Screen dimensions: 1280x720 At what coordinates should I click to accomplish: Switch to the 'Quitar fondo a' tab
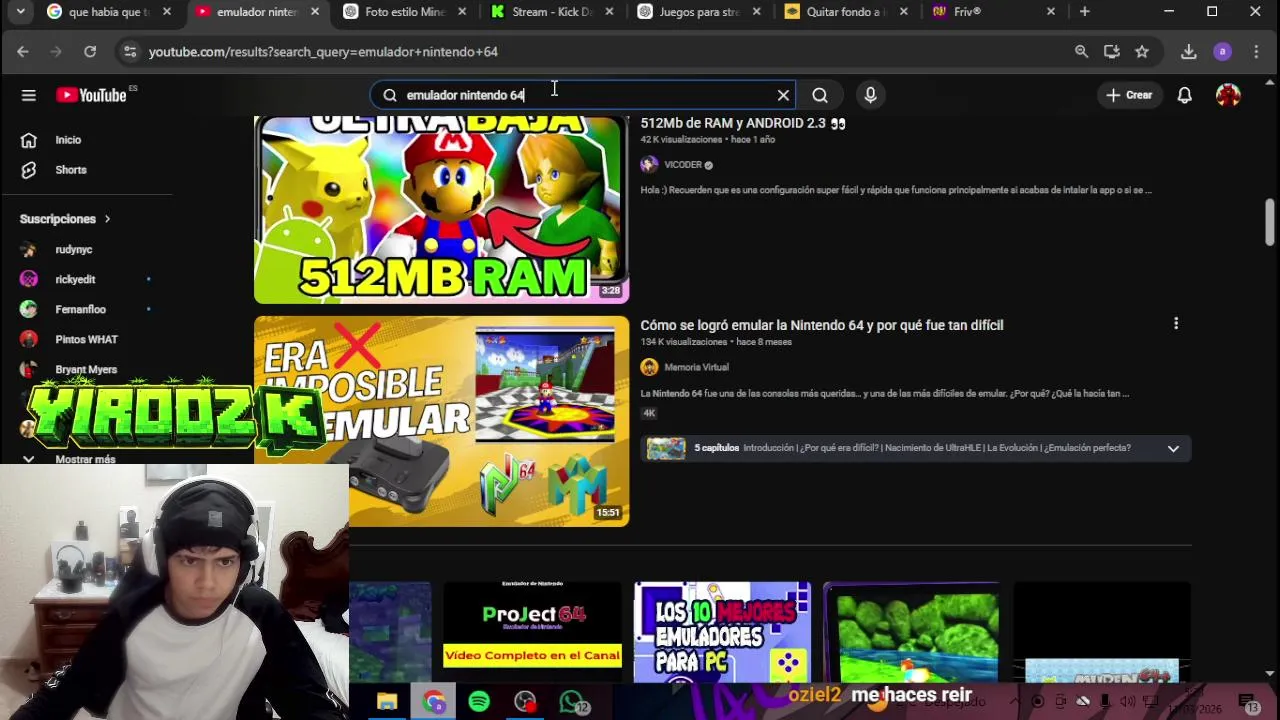[847, 12]
